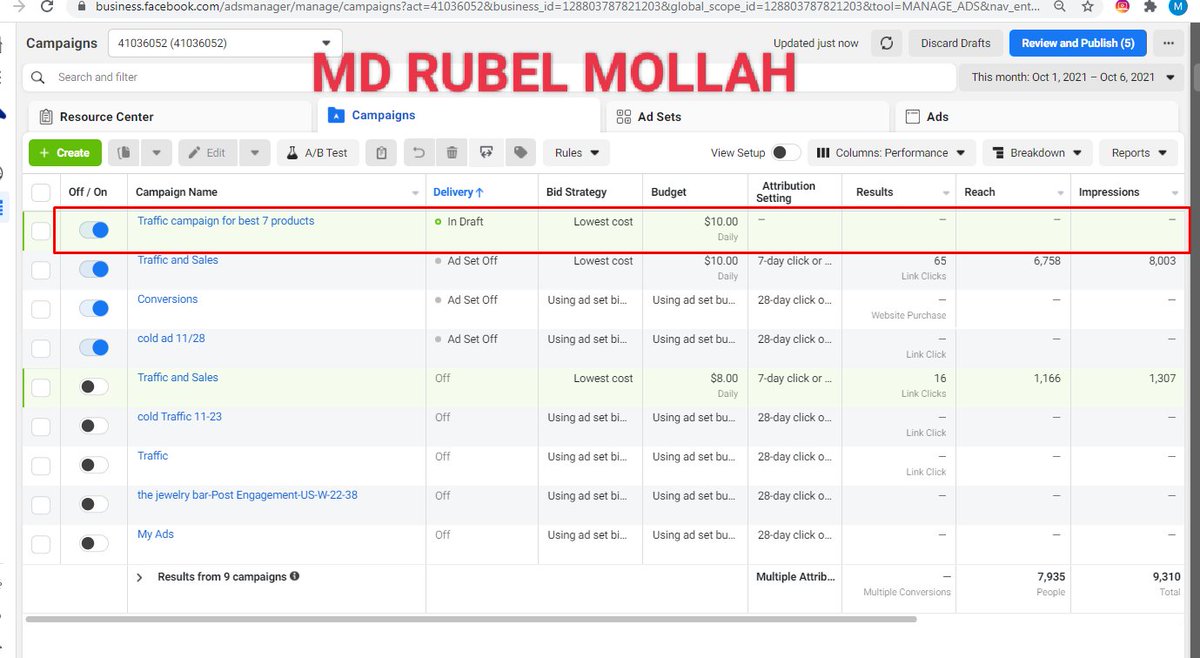Click the horizontal scrollbar below the table
1200x658 pixels.
click(471, 619)
